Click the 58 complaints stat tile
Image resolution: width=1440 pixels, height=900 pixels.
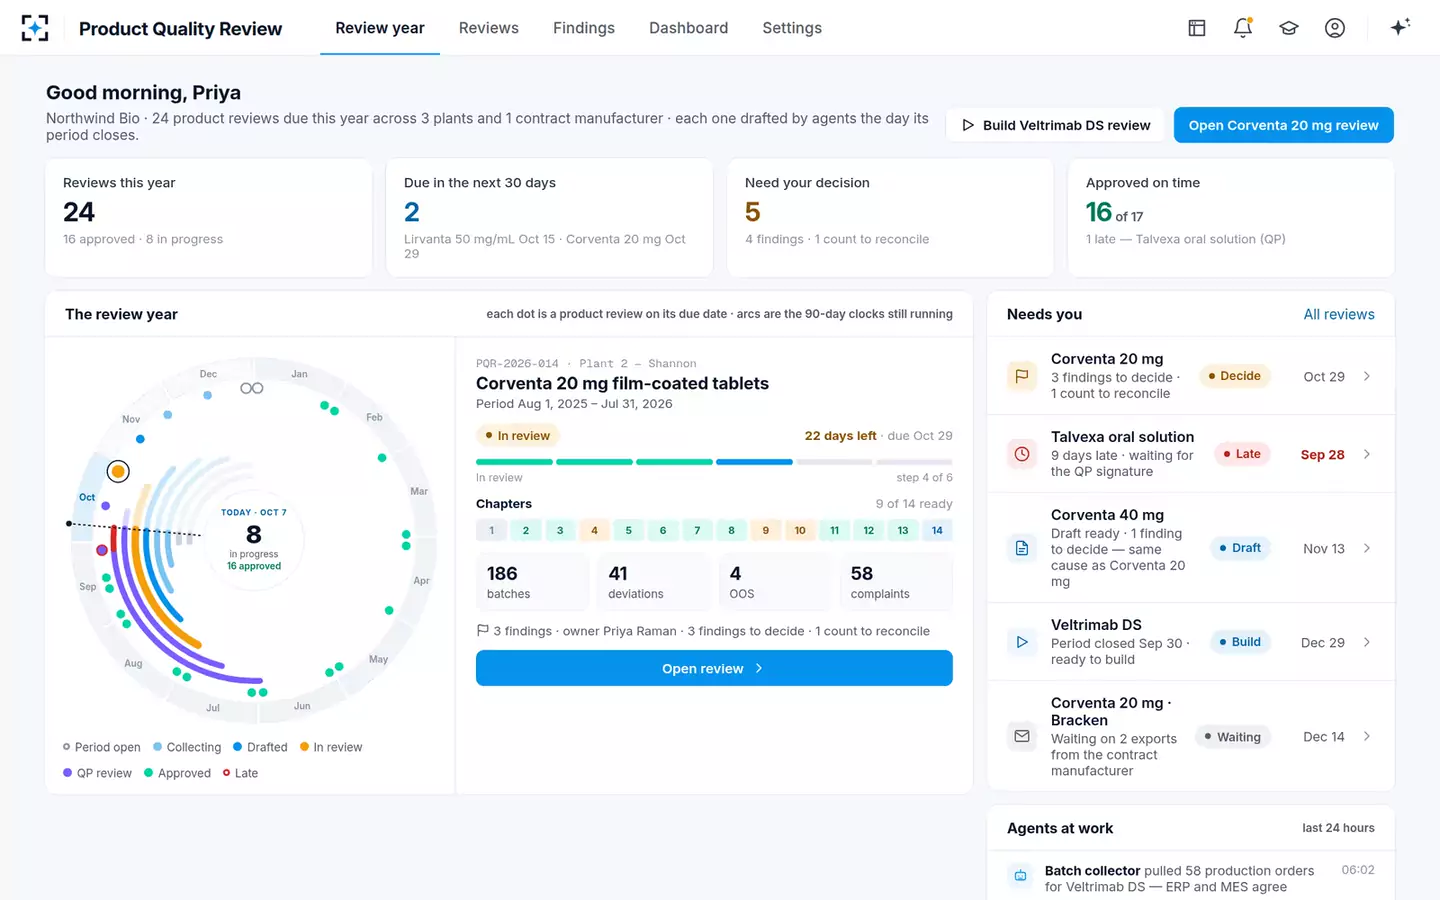[897, 581]
